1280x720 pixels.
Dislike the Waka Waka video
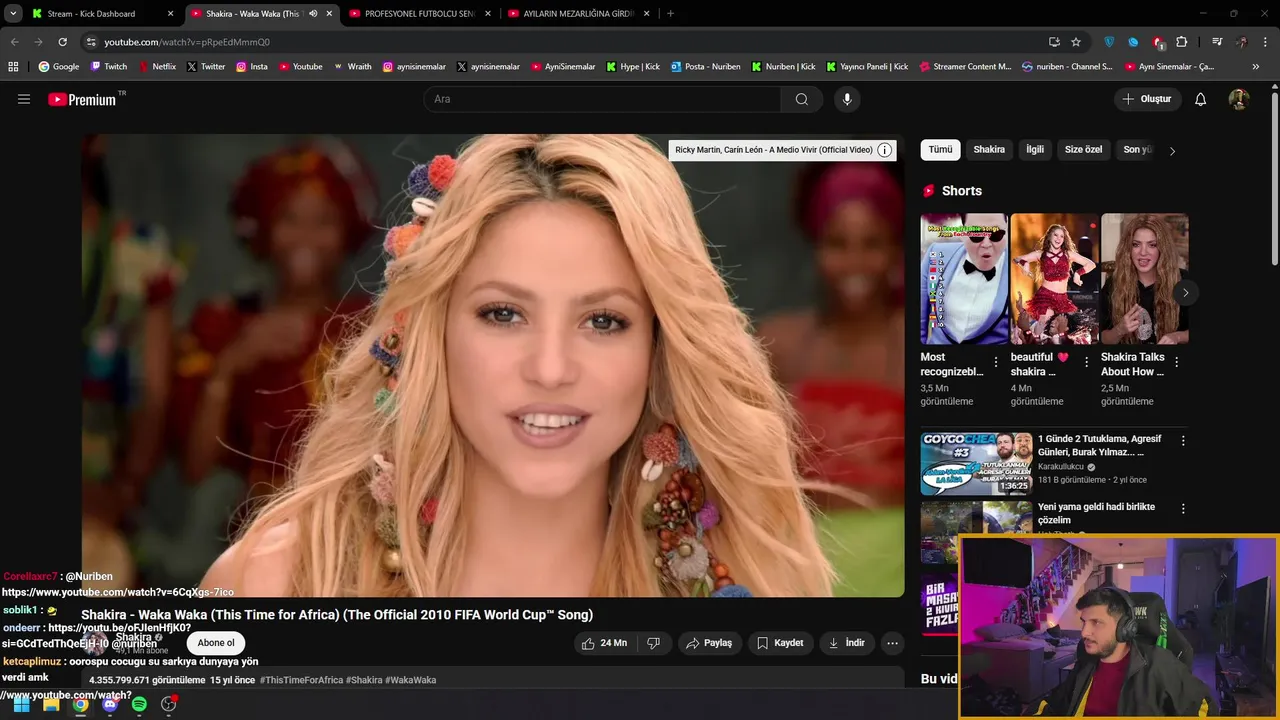654,643
